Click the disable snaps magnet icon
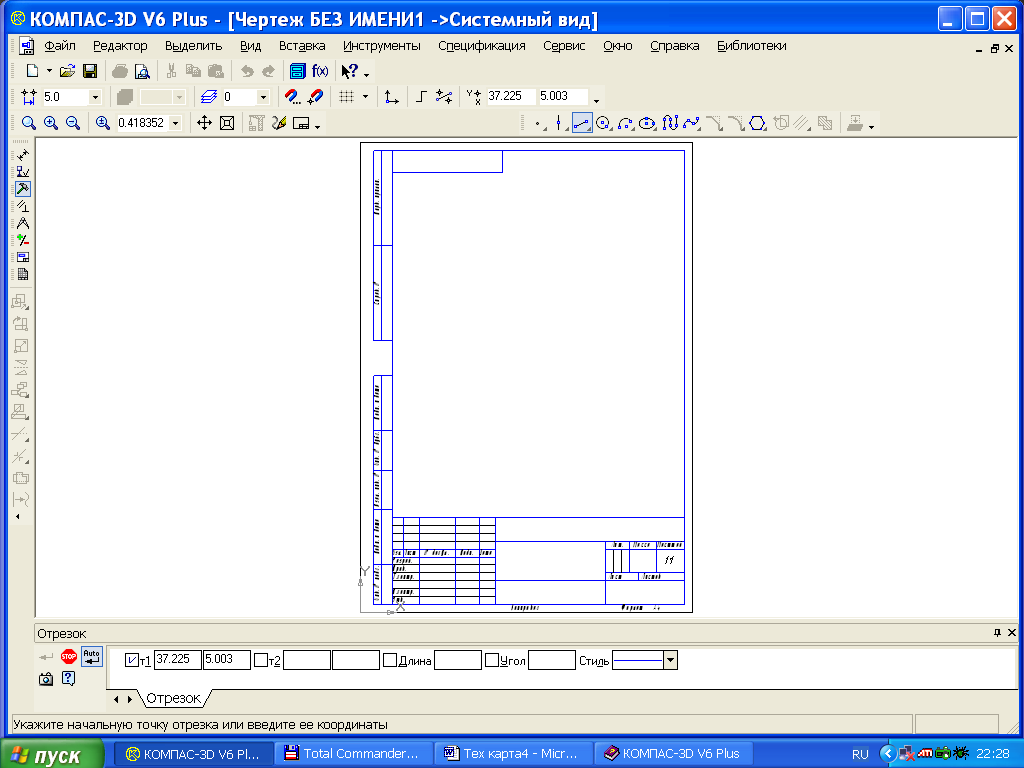 tap(315, 97)
